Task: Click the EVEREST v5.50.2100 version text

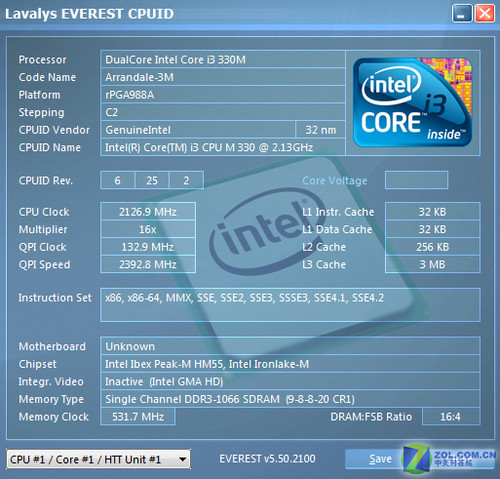Action: (267, 459)
